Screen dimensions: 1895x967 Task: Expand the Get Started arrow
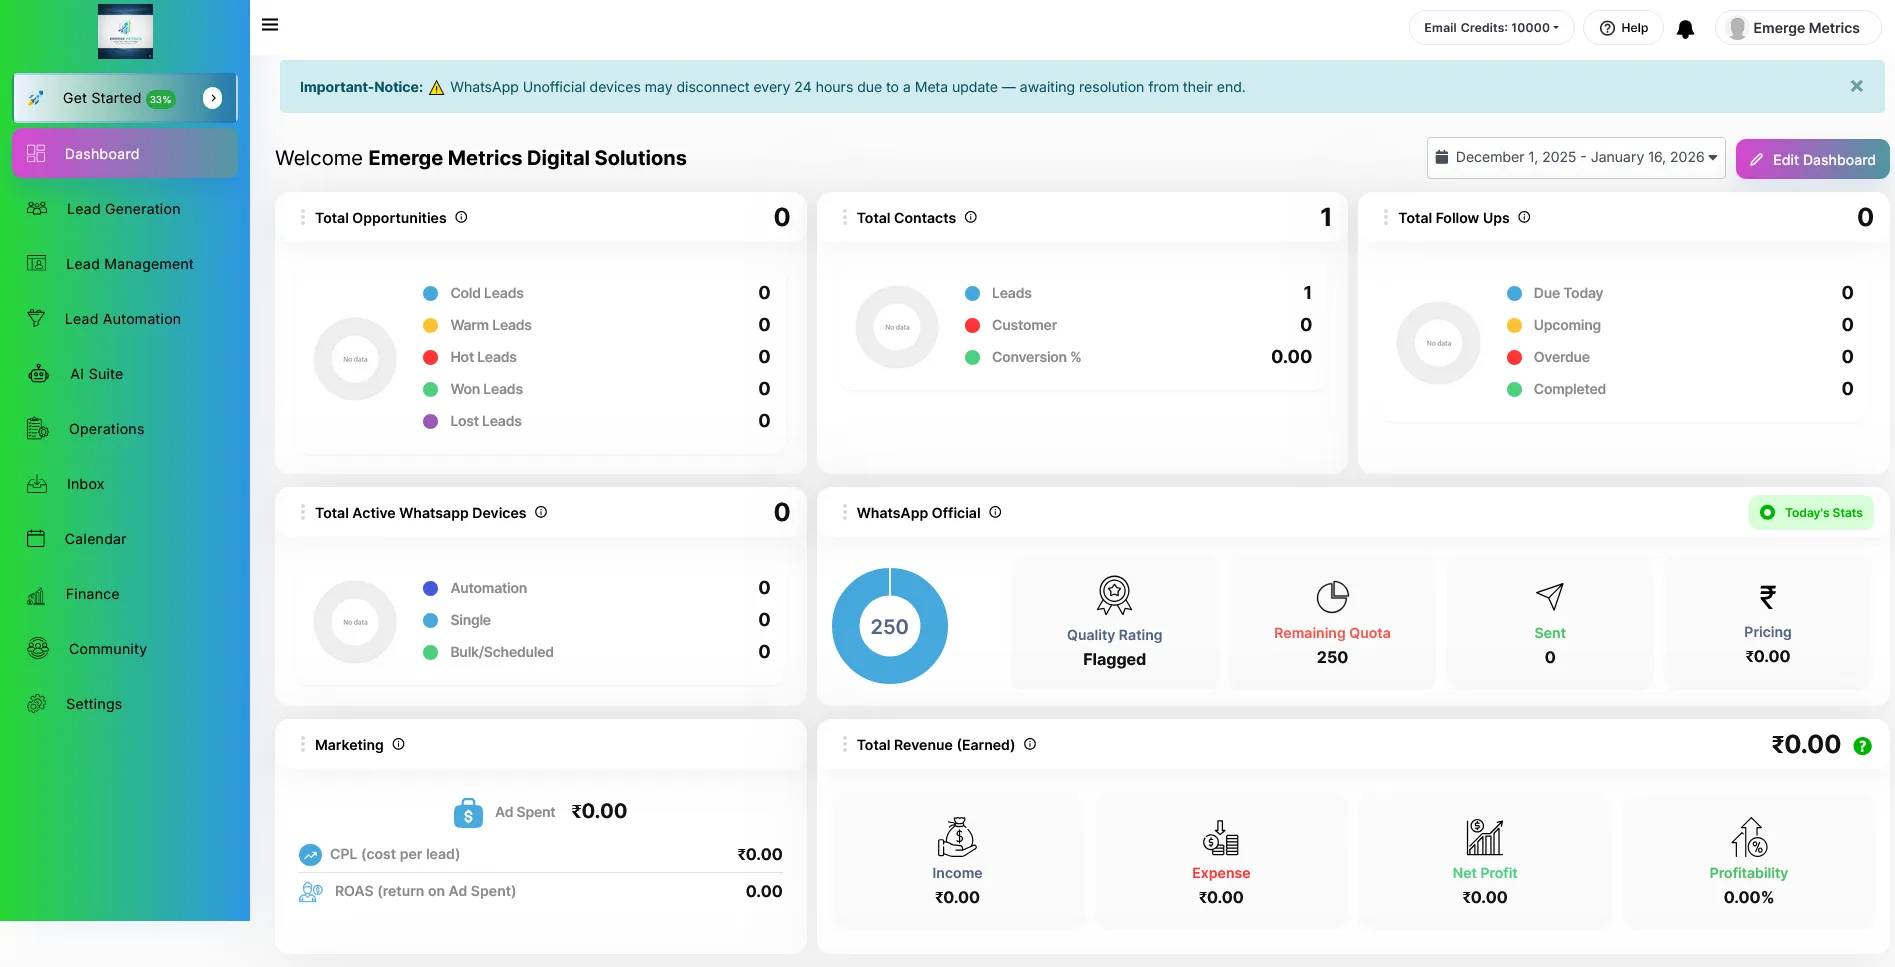click(212, 98)
